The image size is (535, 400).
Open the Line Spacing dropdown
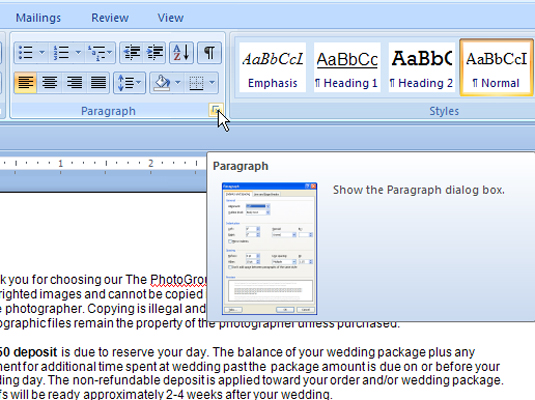click(x=129, y=82)
